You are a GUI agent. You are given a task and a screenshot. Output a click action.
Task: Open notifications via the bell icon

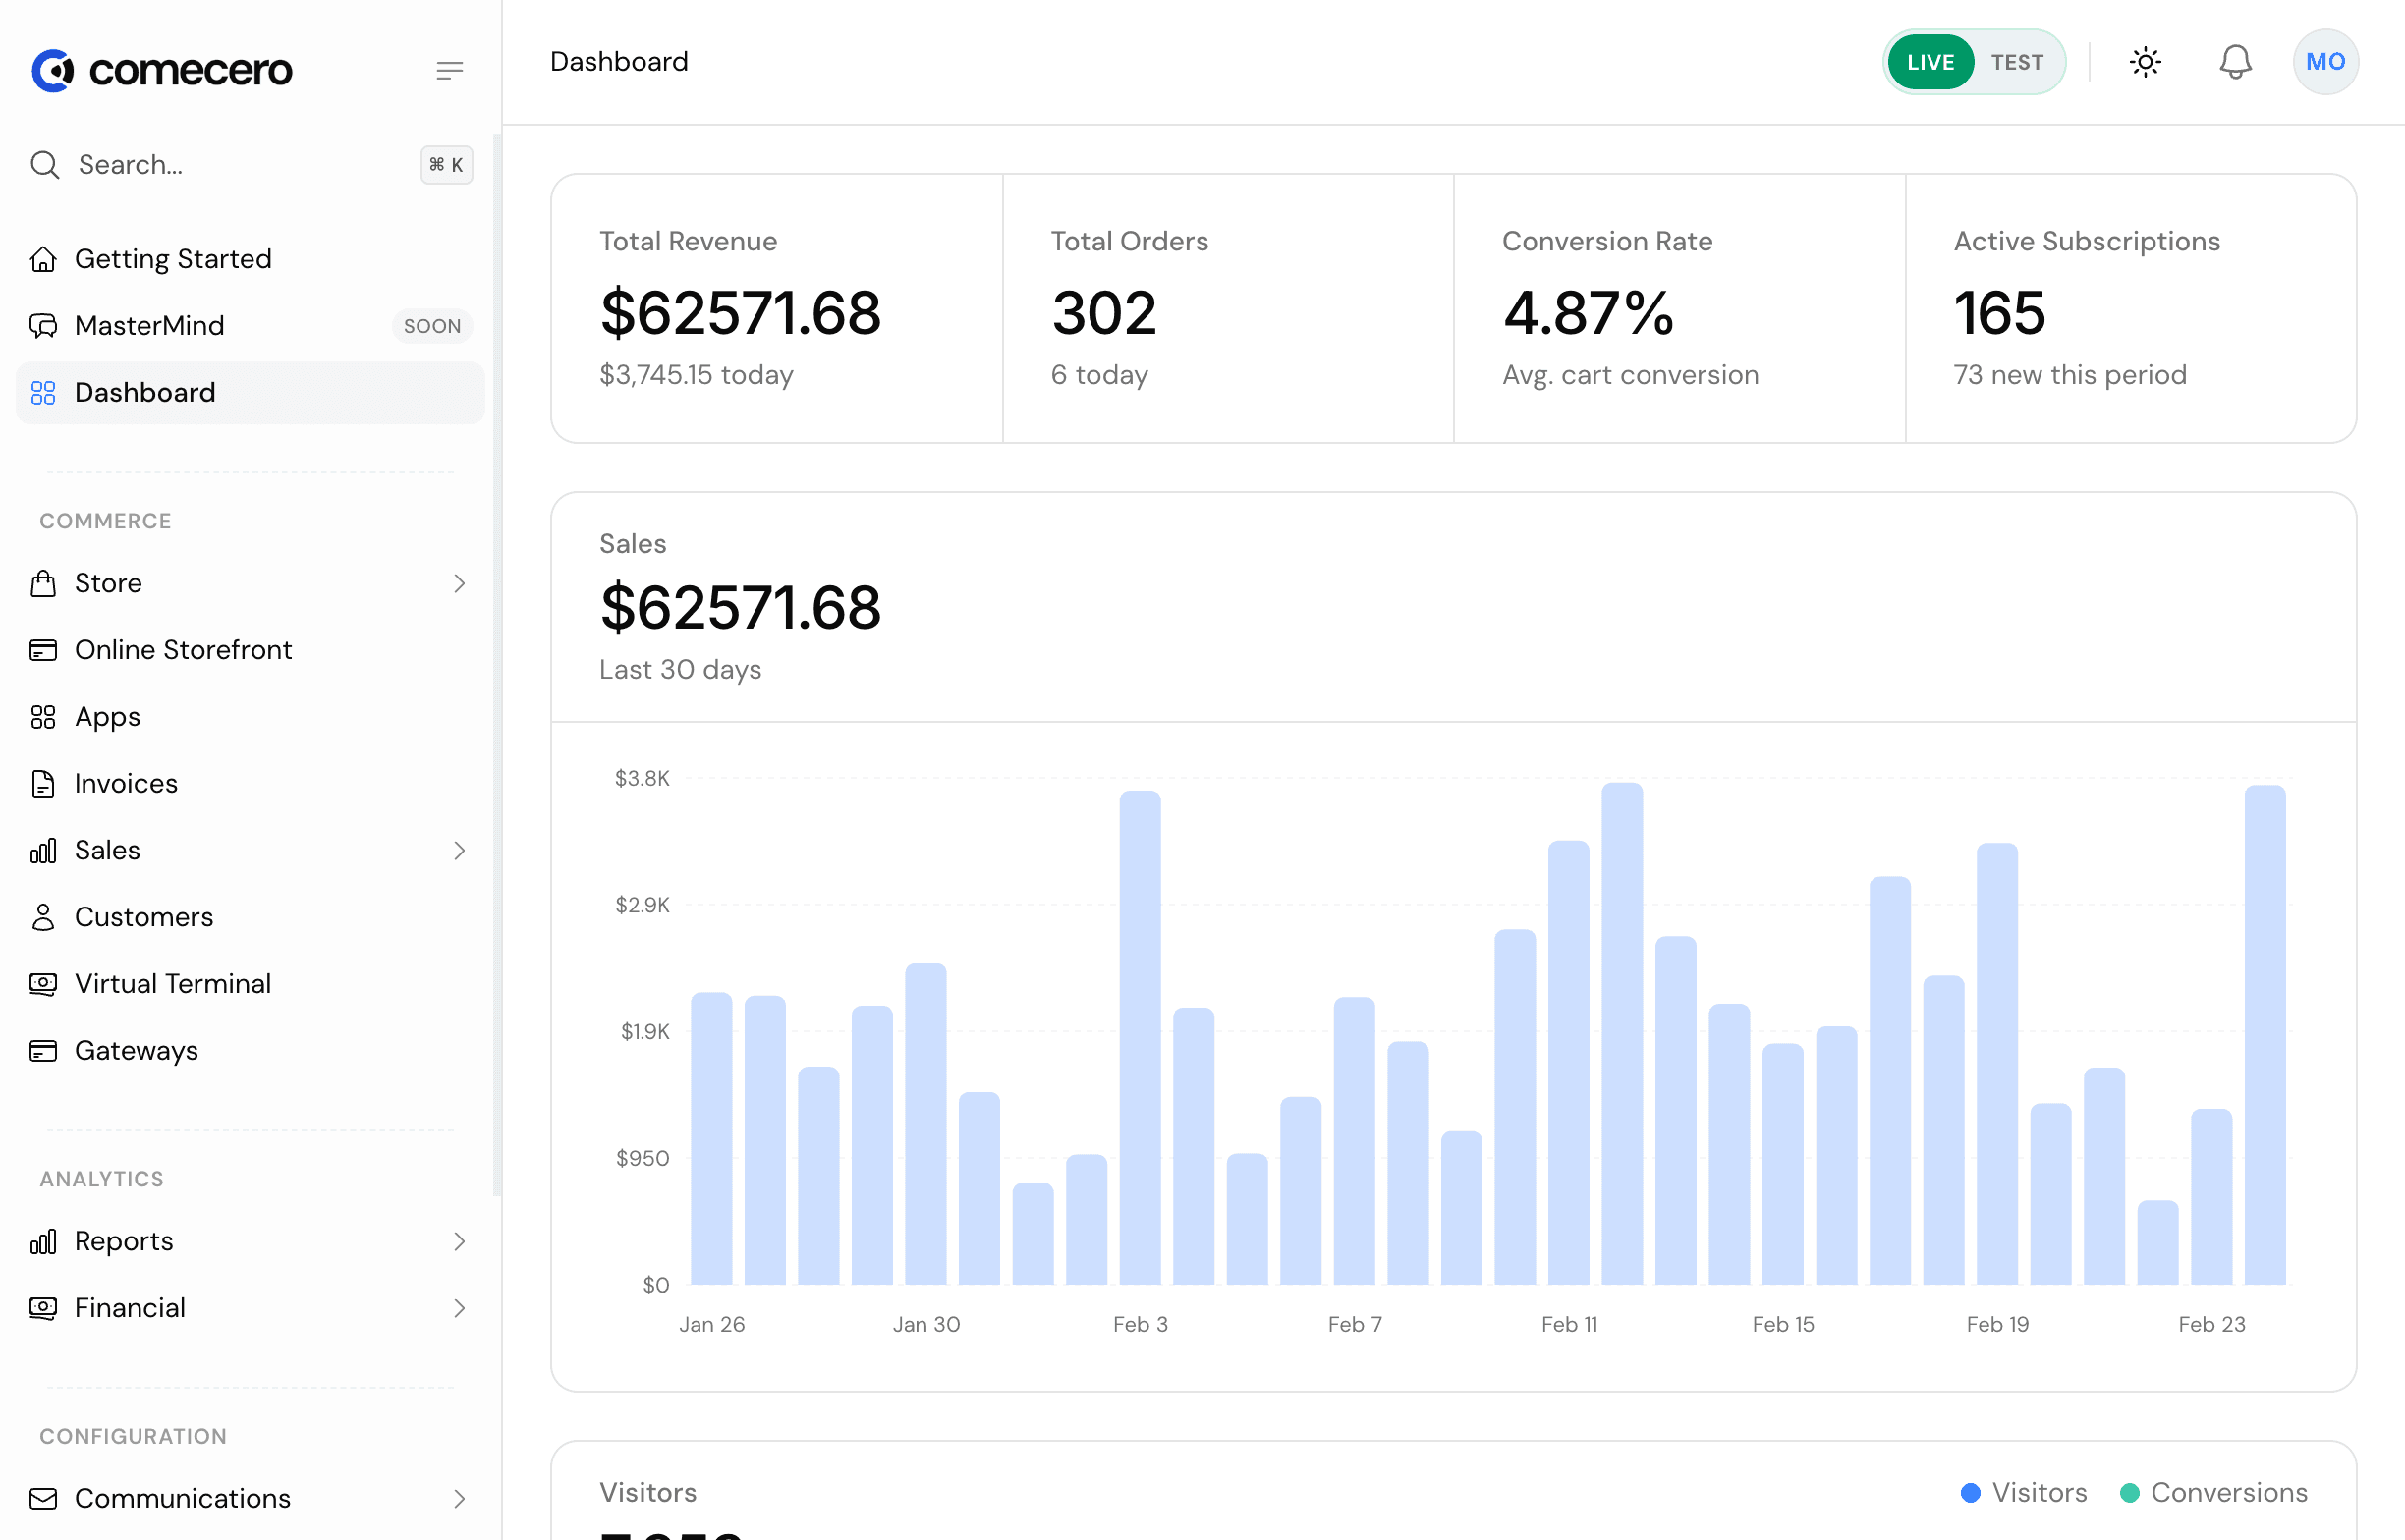point(2235,61)
